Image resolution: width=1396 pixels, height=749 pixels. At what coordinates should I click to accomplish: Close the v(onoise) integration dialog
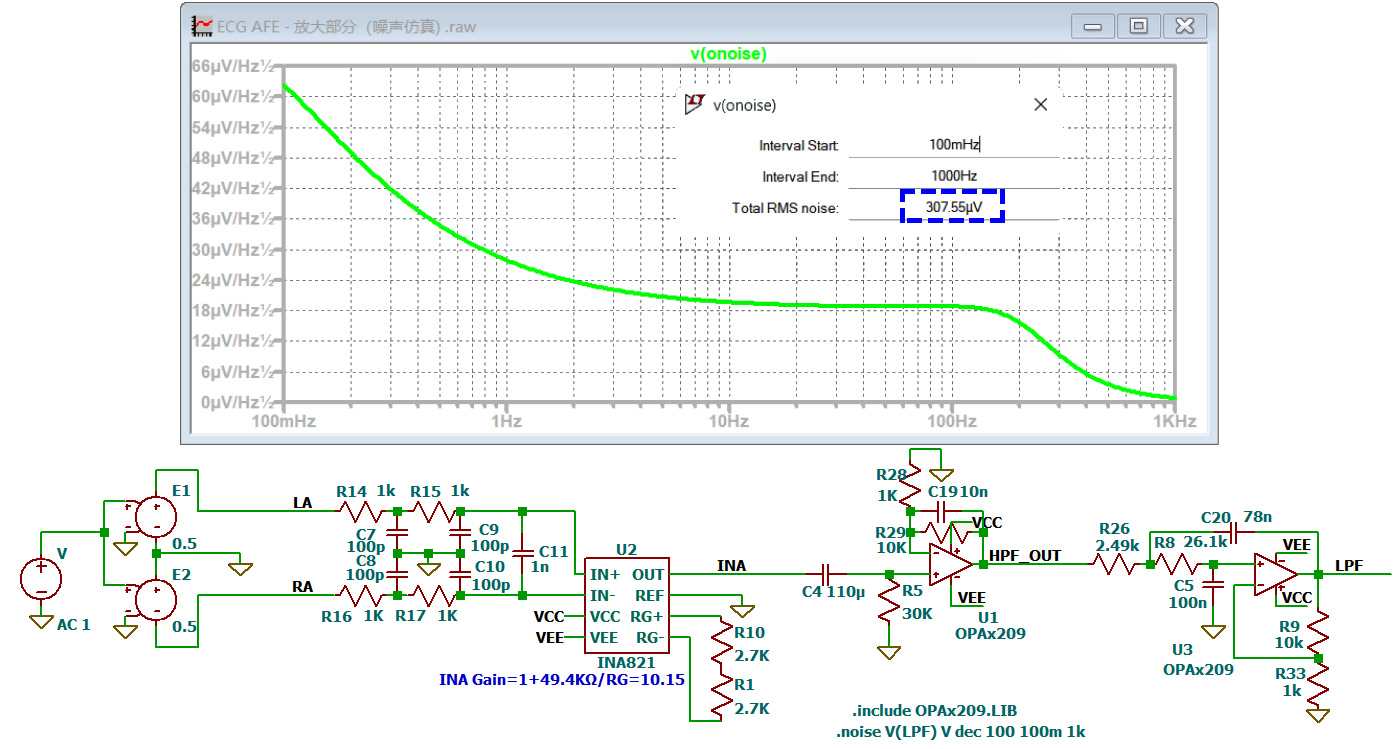click(x=1040, y=104)
